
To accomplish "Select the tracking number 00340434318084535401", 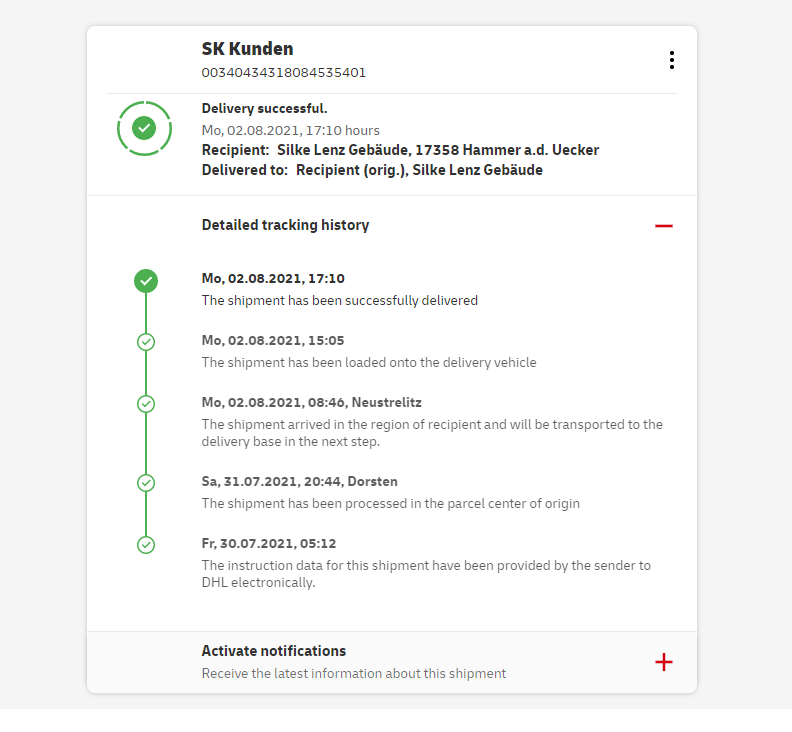I will [x=284, y=72].
